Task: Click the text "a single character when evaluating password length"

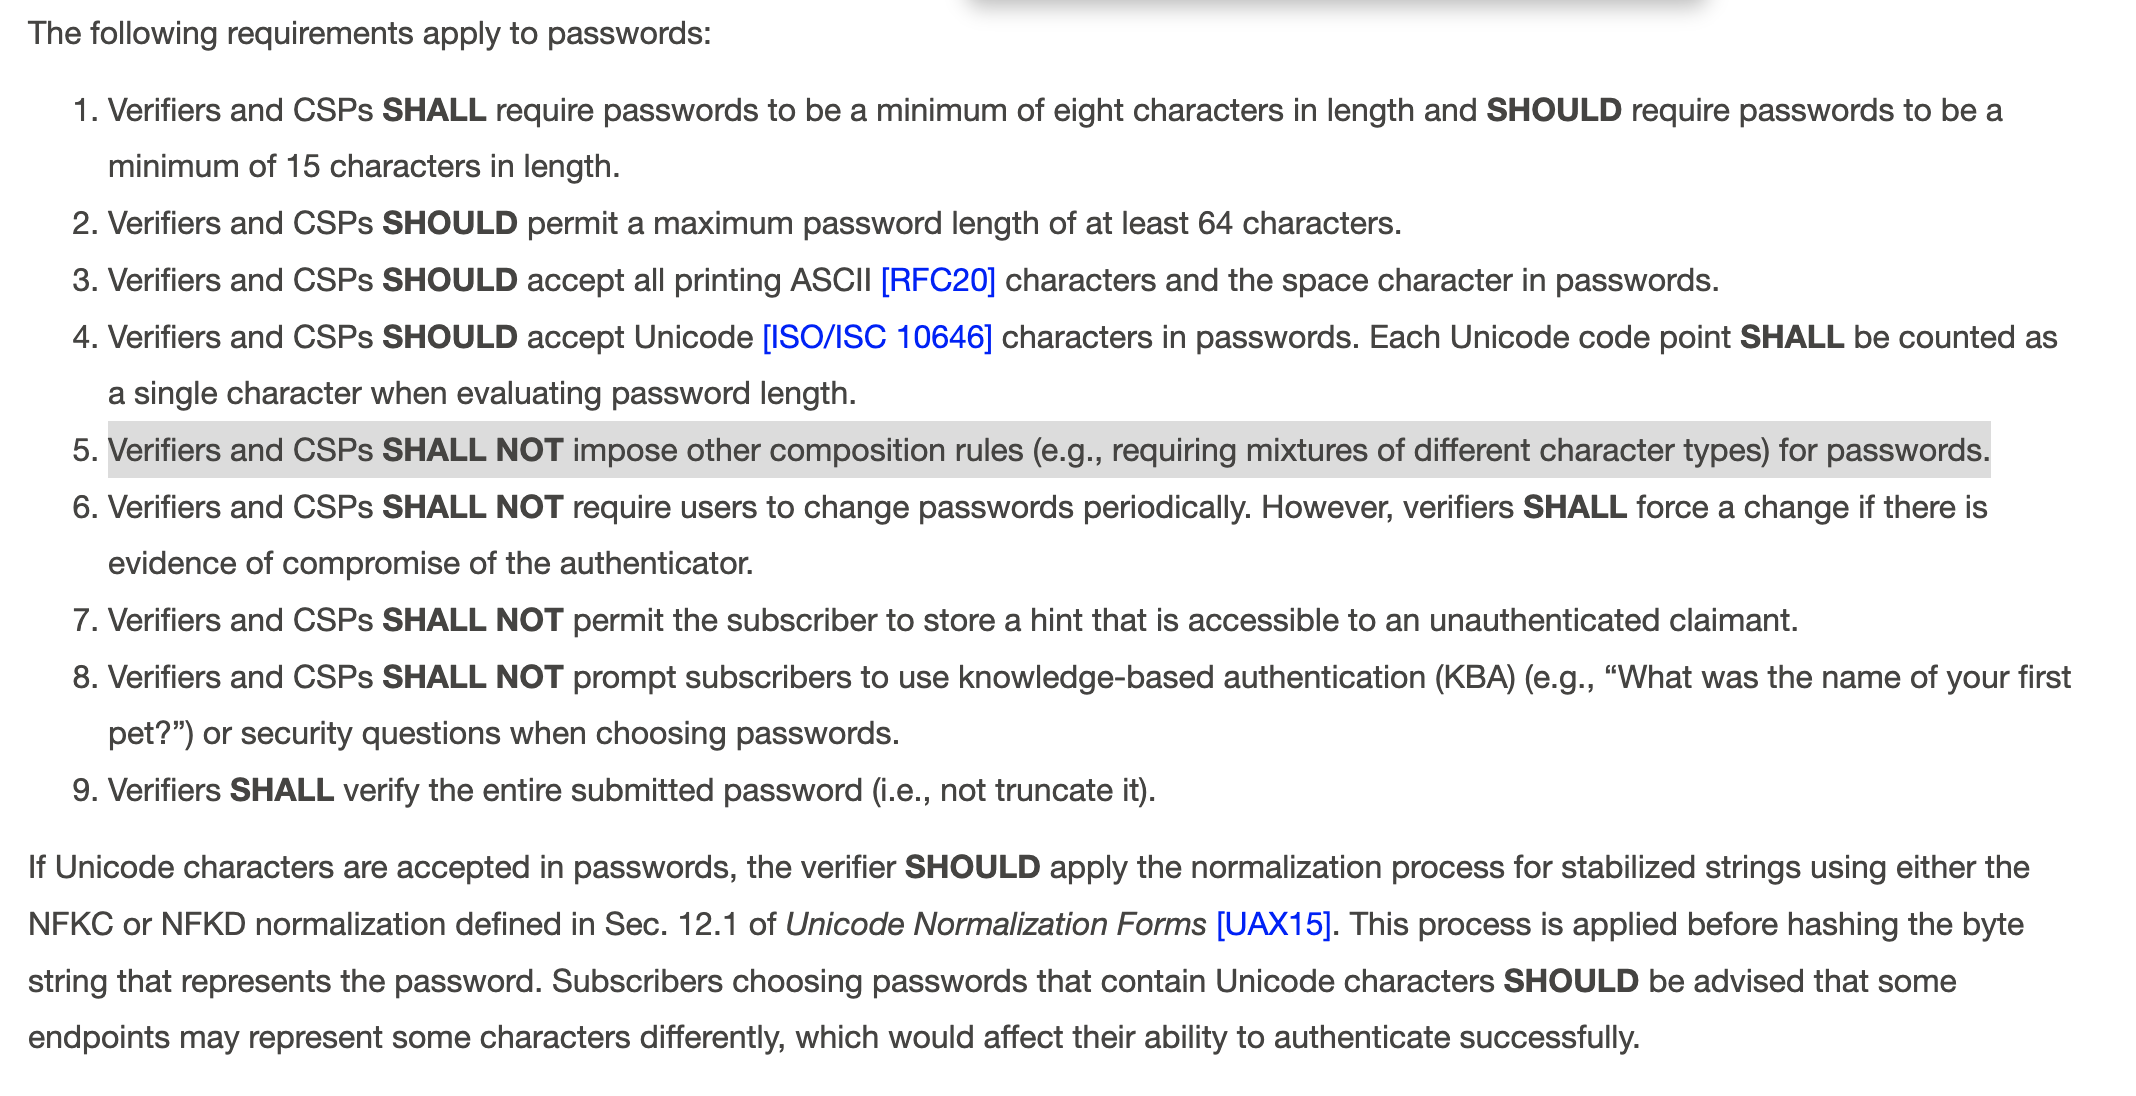Action: [482, 393]
